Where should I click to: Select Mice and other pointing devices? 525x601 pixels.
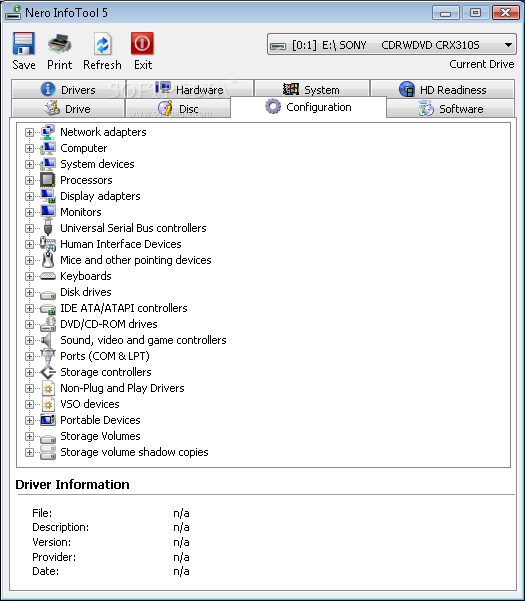point(136,260)
